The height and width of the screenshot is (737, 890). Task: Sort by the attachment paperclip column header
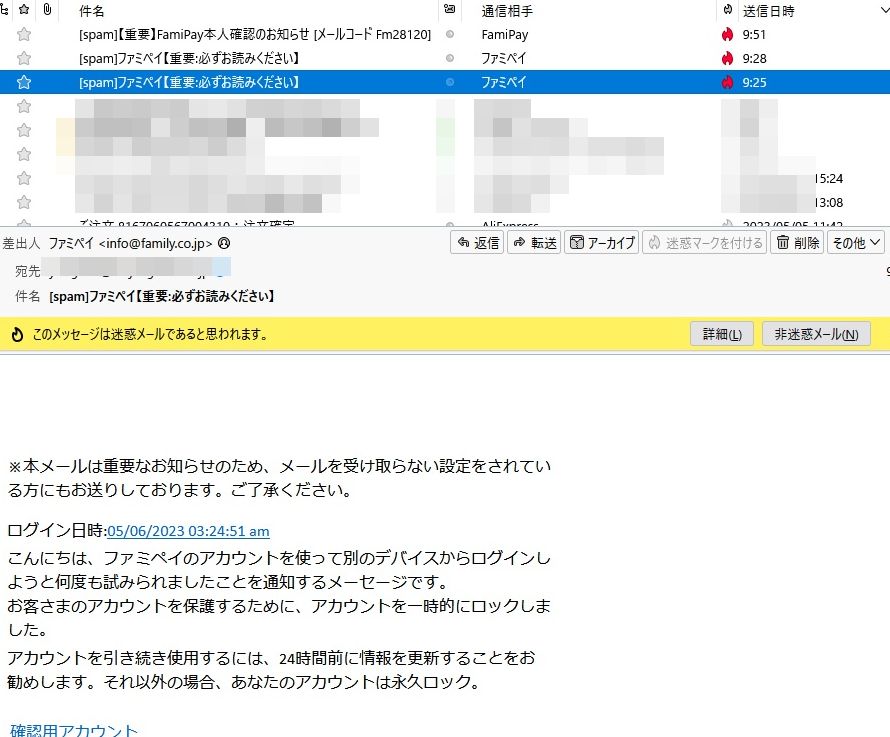tap(47, 10)
